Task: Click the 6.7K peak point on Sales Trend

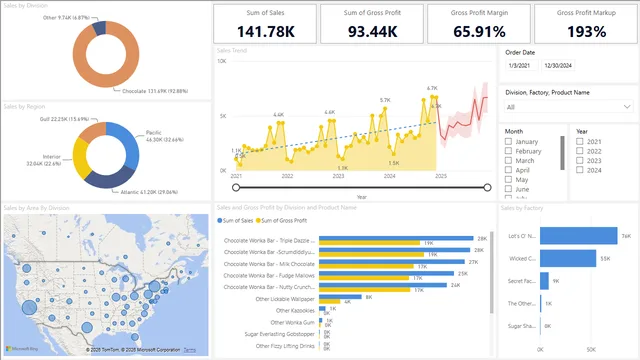Action: point(432,97)
